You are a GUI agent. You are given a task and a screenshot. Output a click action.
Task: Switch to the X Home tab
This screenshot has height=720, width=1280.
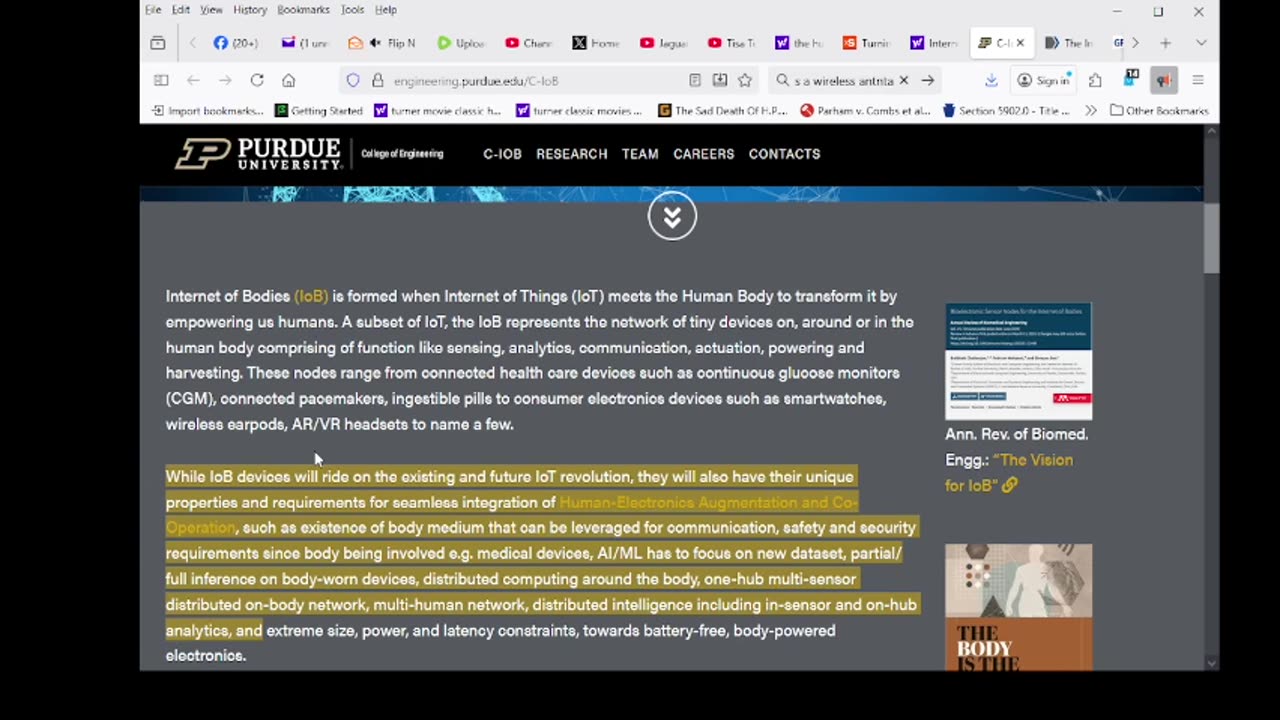(596, 43)
